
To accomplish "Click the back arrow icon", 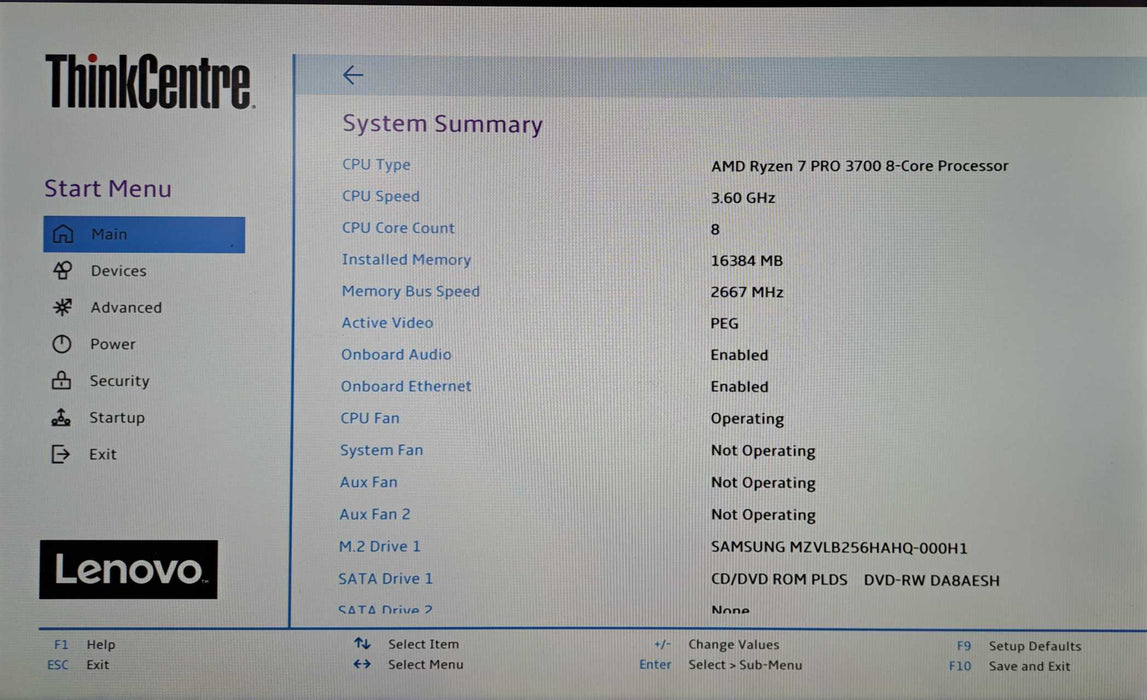I will [x=353, y=75].
